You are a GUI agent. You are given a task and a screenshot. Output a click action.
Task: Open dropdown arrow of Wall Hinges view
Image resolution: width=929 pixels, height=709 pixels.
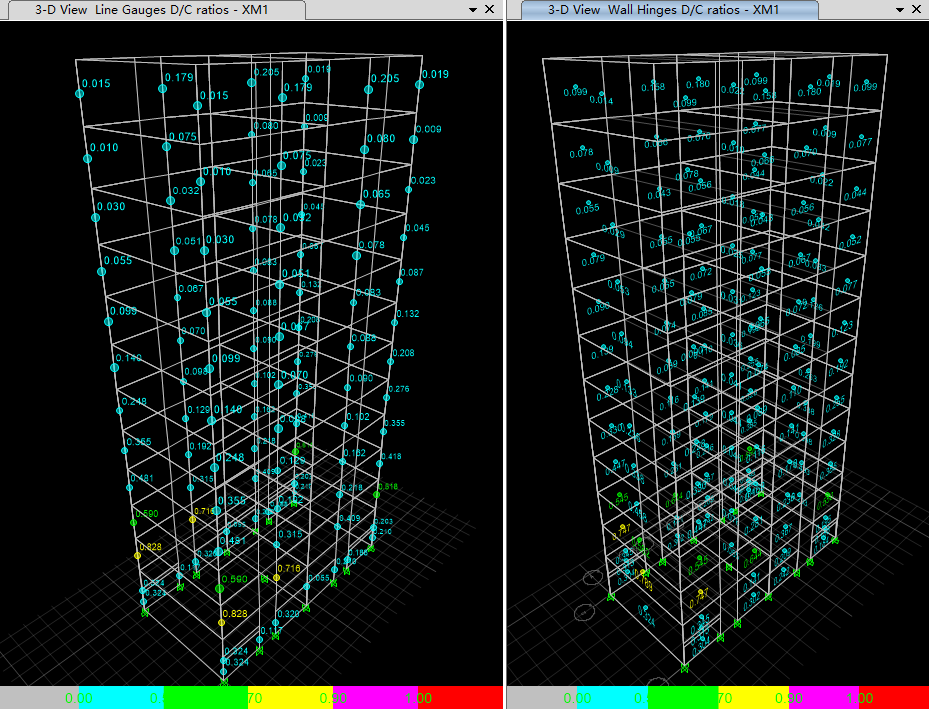tap(900, 9)
